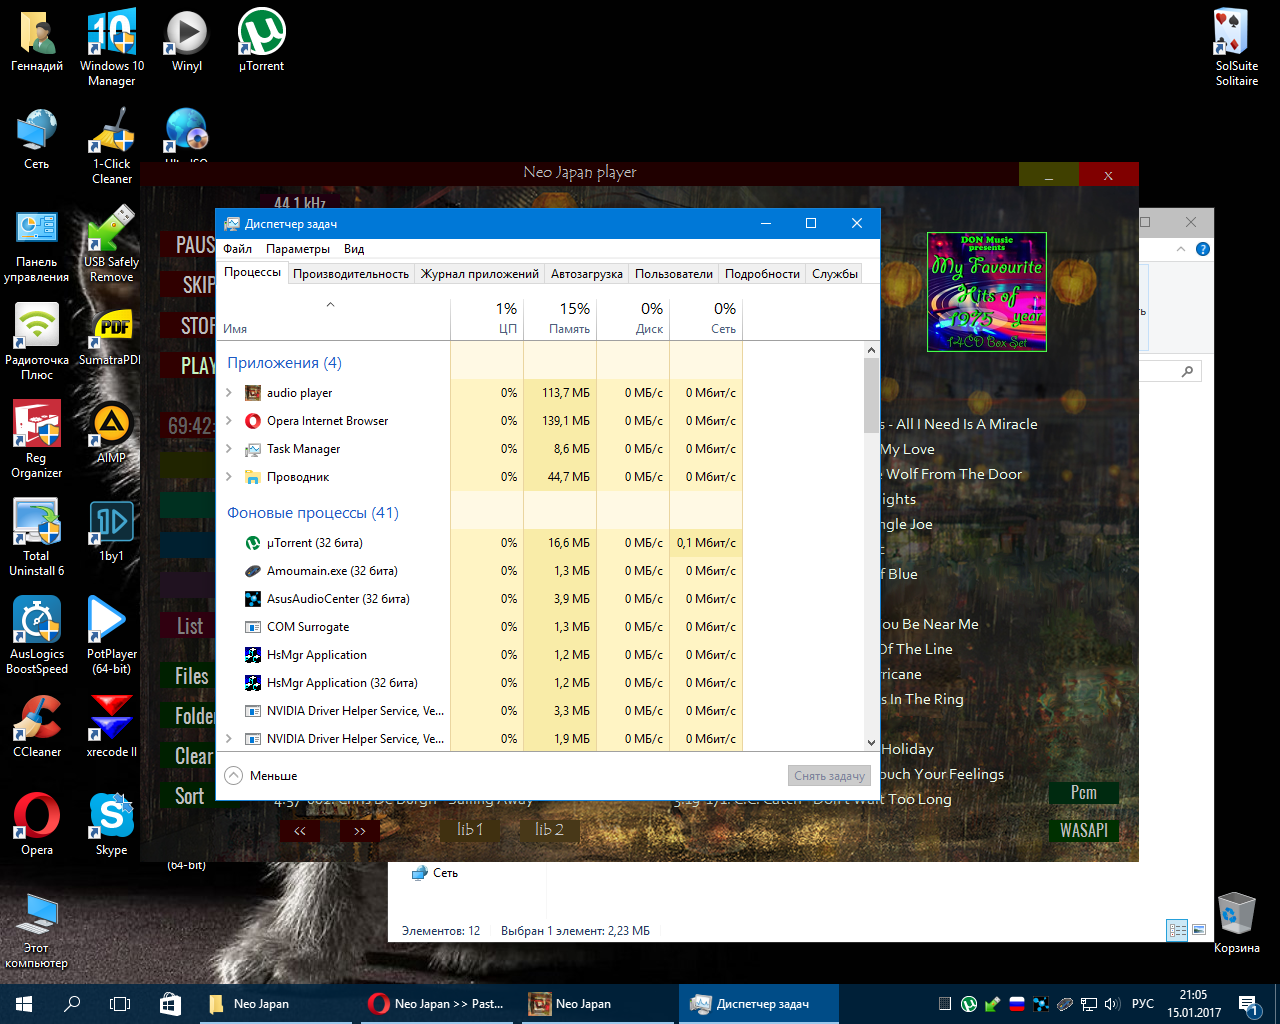Open AIMP desktop shortcut
The width and height of the screenshot is (1280, 1024).
tap(111, 434)
